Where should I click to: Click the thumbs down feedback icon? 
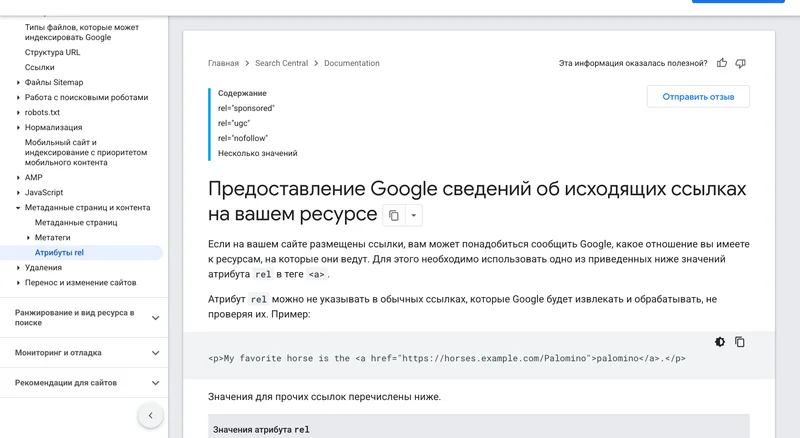pos(740,63)
